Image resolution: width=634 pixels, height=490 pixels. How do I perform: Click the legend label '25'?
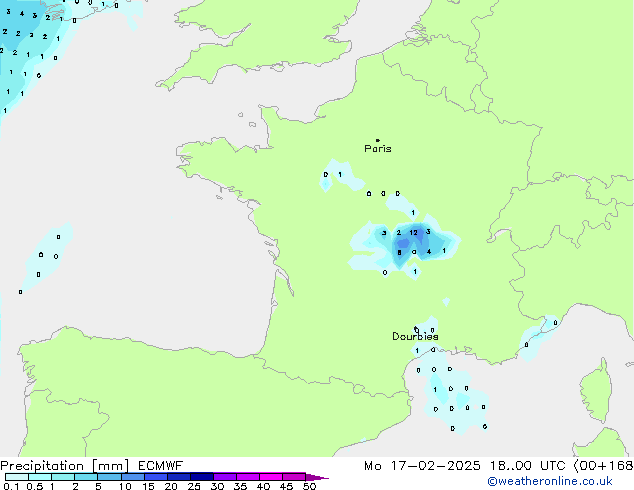[194, 486]
